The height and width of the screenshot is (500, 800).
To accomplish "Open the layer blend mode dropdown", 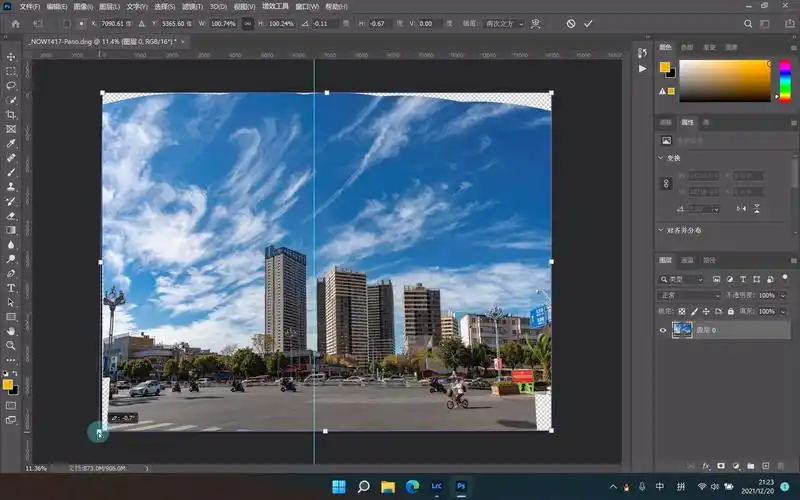I will tap(688, 296).
